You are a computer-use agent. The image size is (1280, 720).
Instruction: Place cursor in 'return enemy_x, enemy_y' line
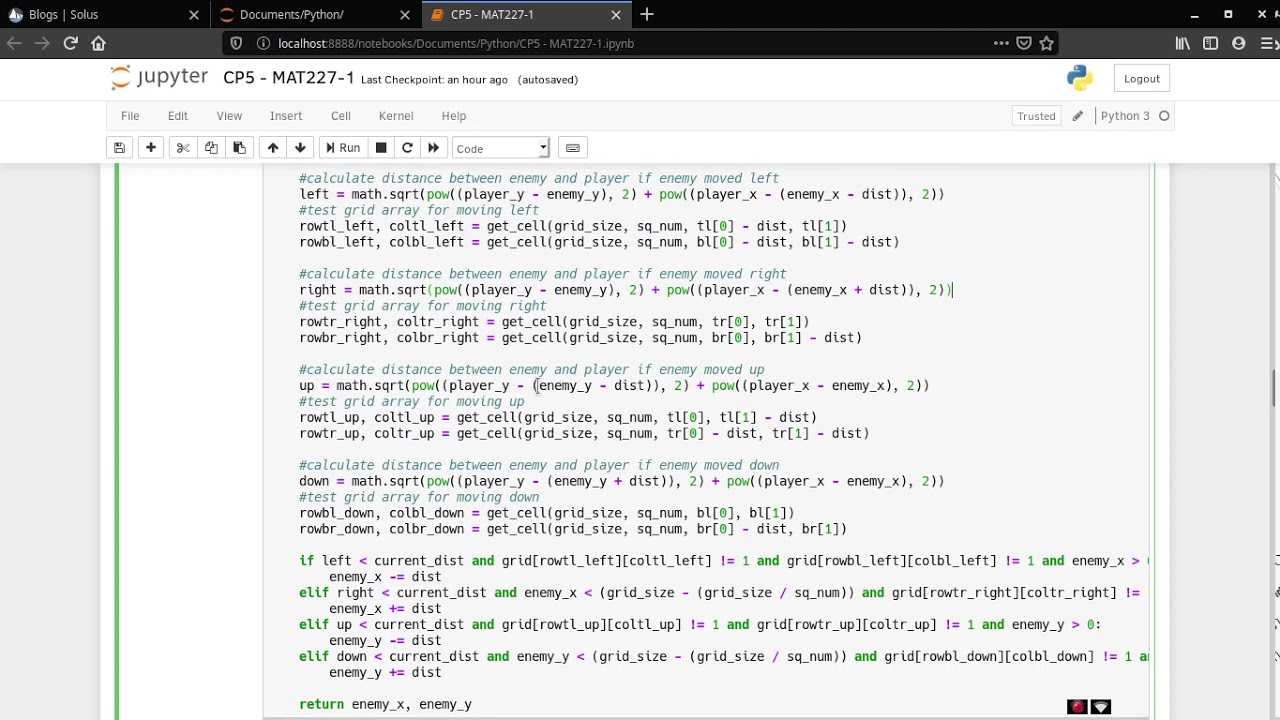point(385,704)
